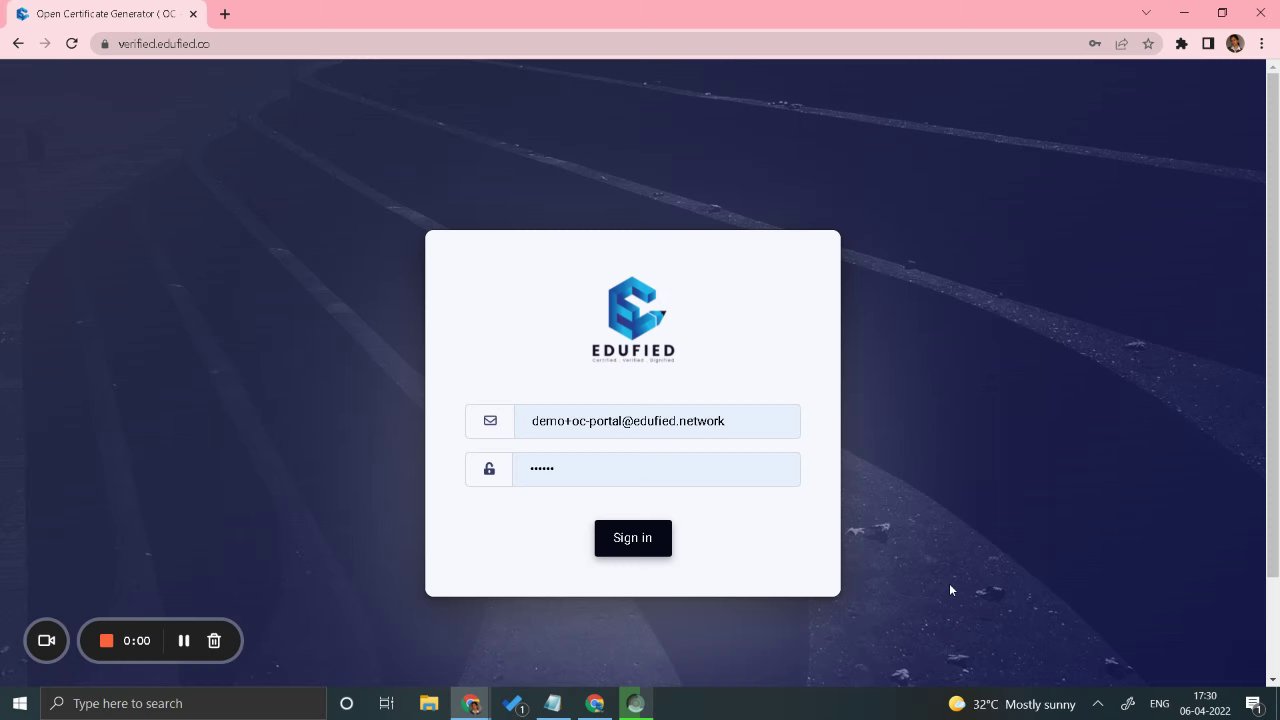Viewport: 1280px width, 720px height.
Task: Click the padlock icon beside password field
Action: (489, 469)
